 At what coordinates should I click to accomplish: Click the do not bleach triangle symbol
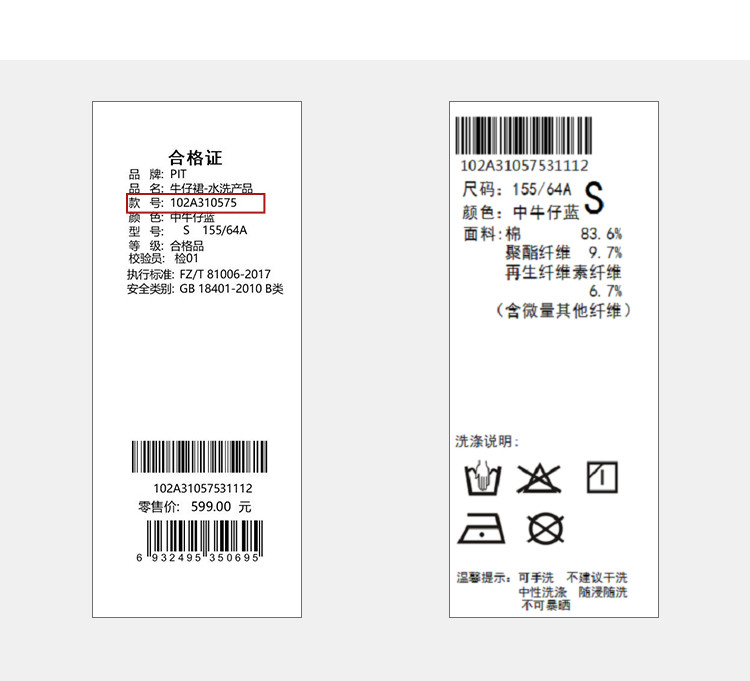point(539,478)
